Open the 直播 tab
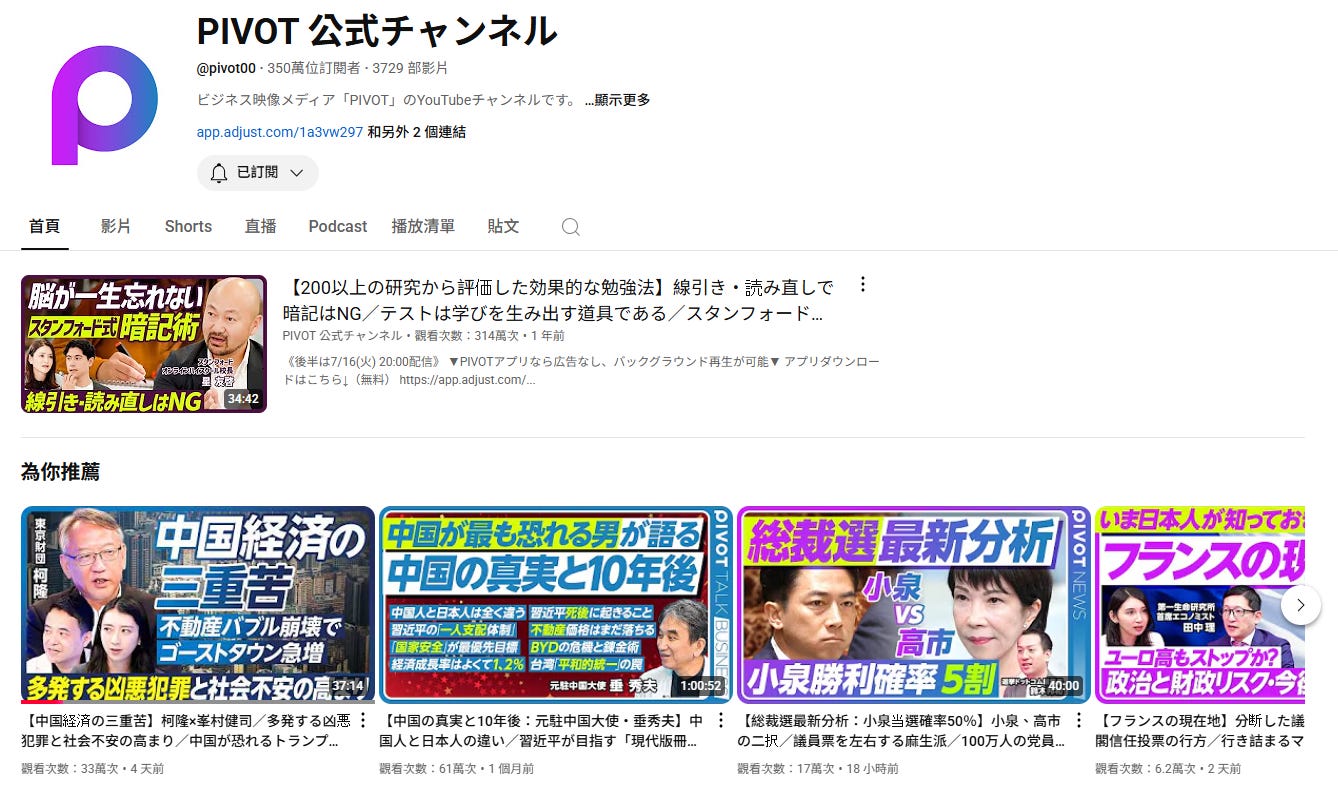 pyautogui.click(x=260, y=226)
